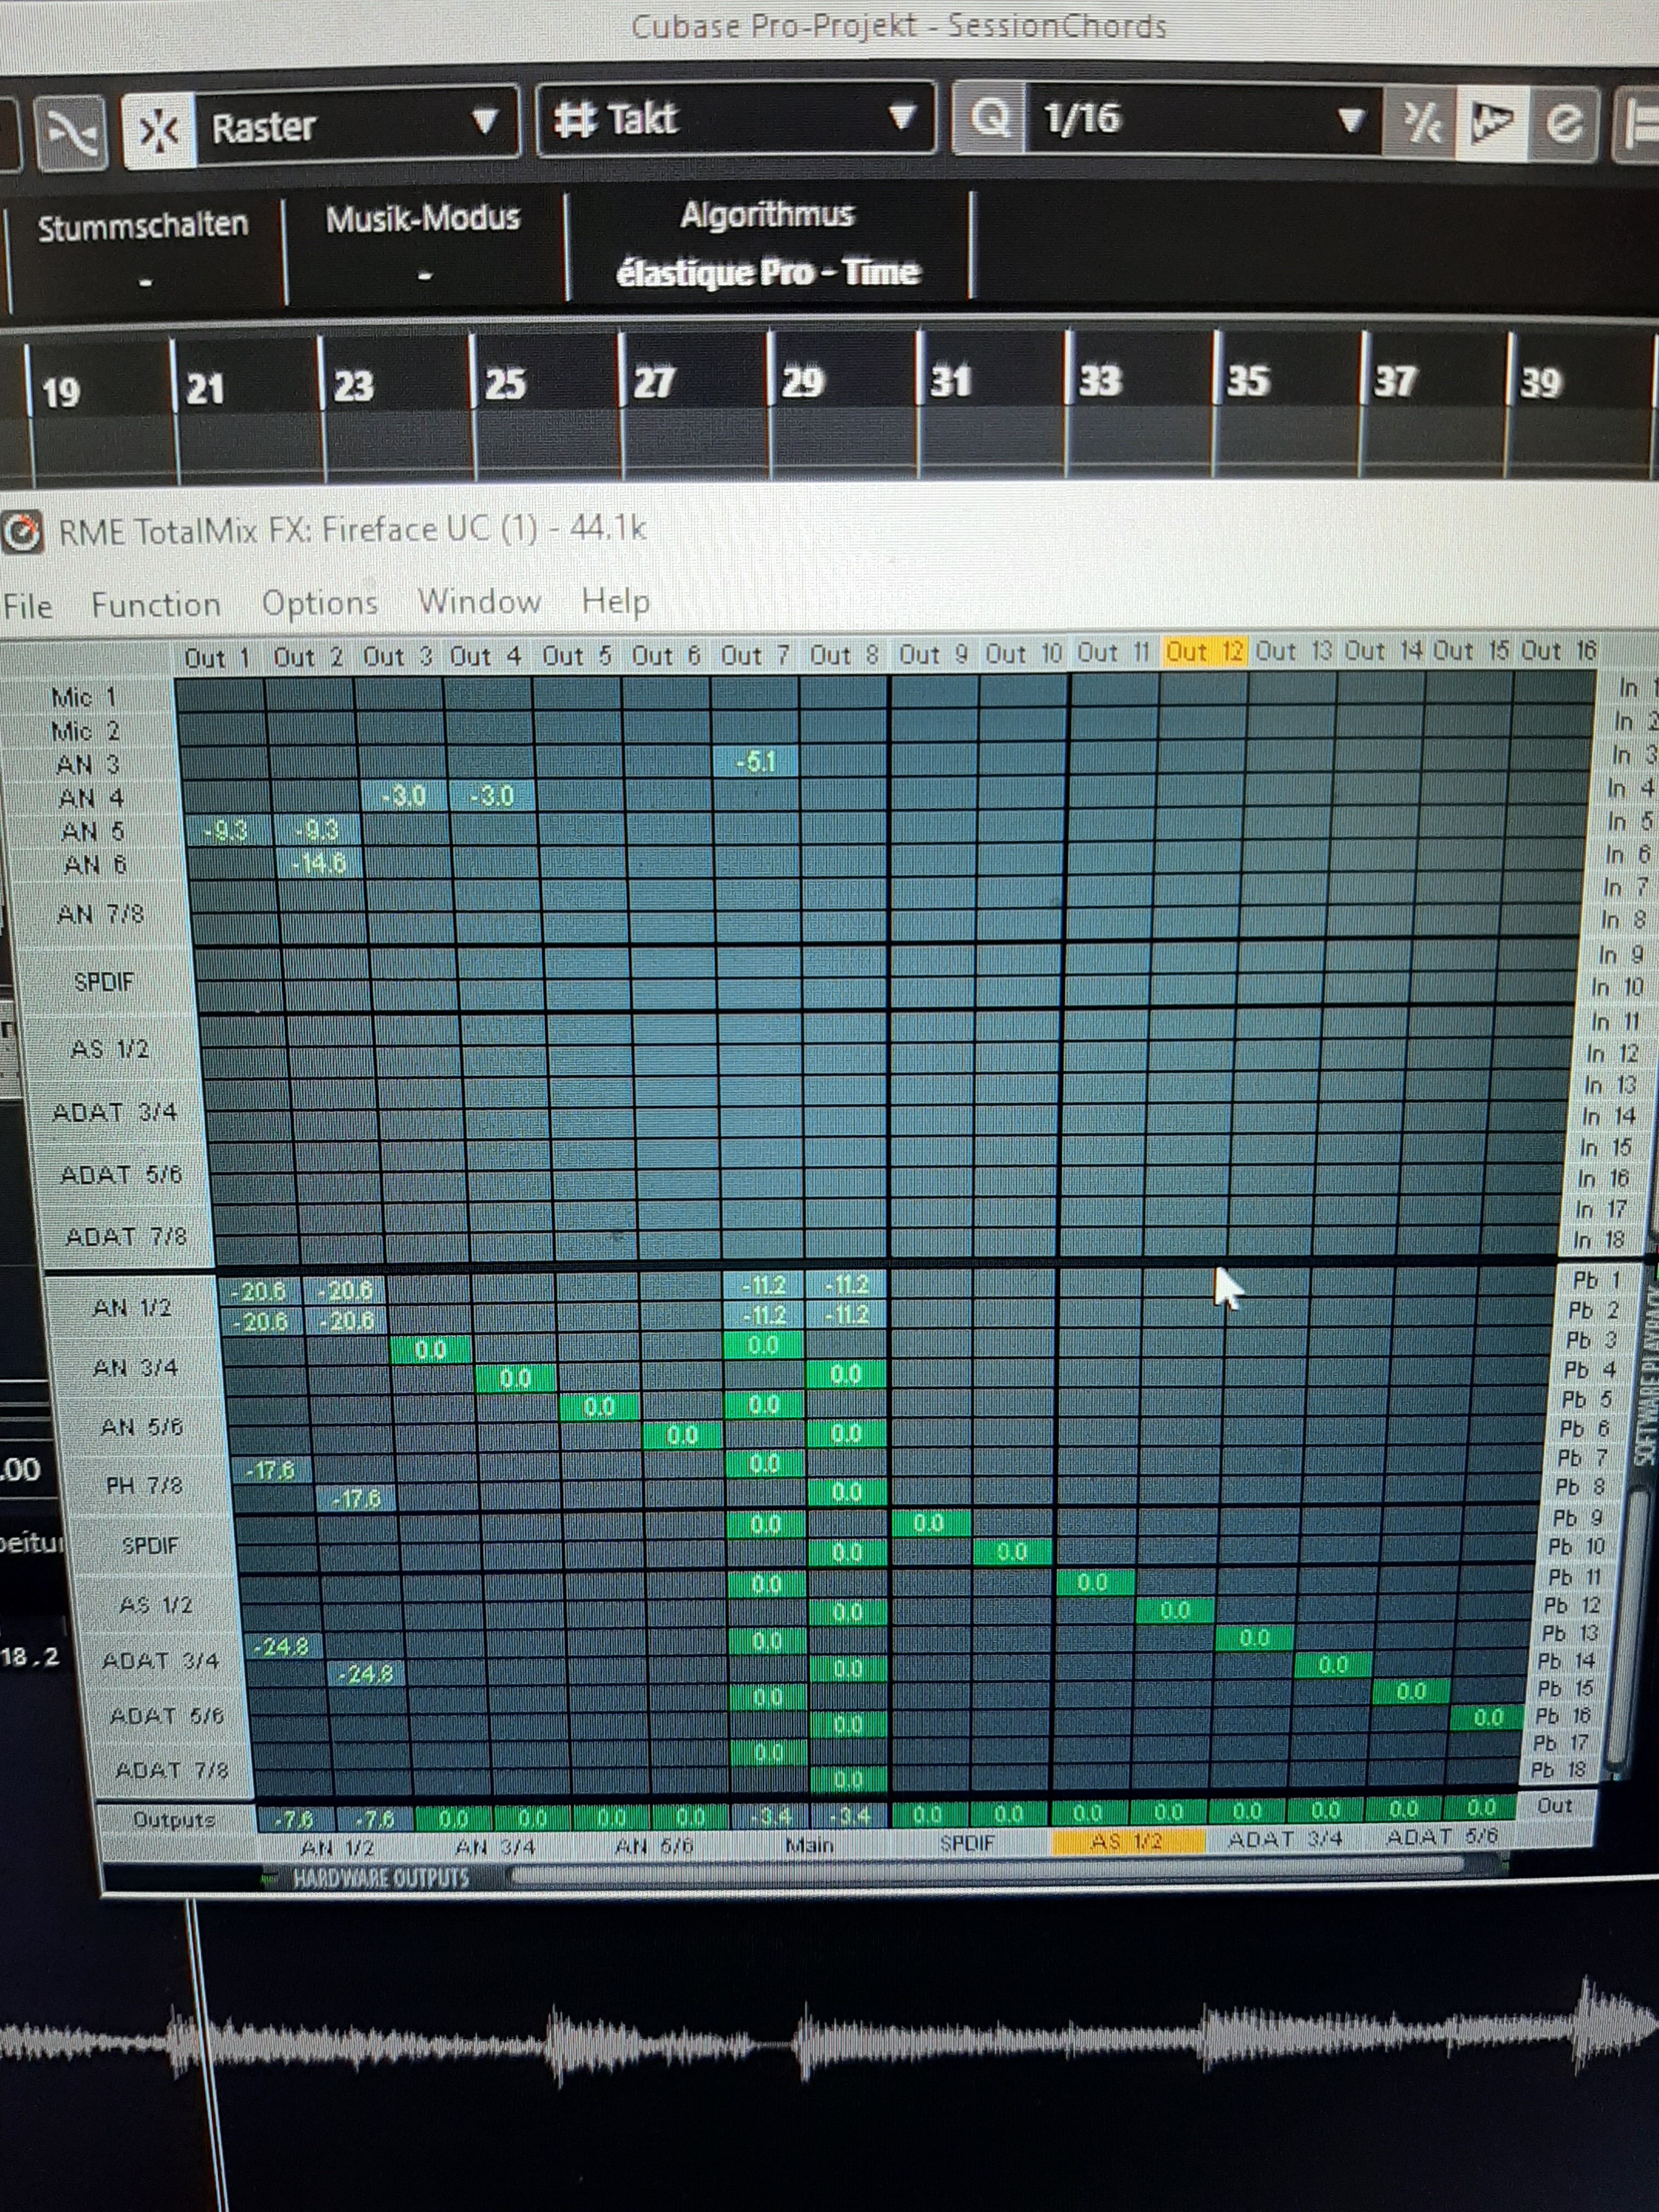Select the Out 1 column header
Screen dimensions: 1659x2212
[217, 658]
